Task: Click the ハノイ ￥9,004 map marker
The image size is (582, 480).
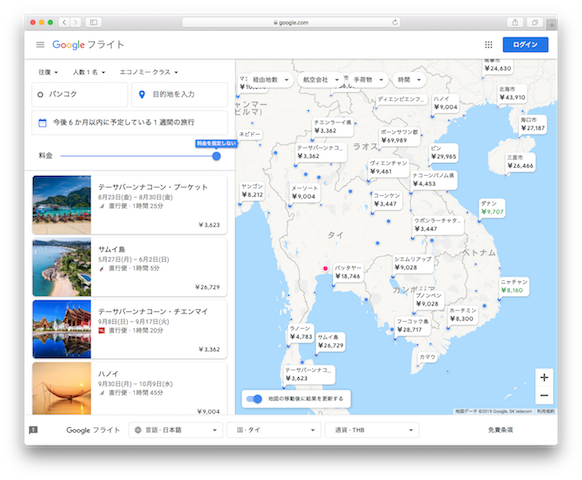Action: coord(445,103)
